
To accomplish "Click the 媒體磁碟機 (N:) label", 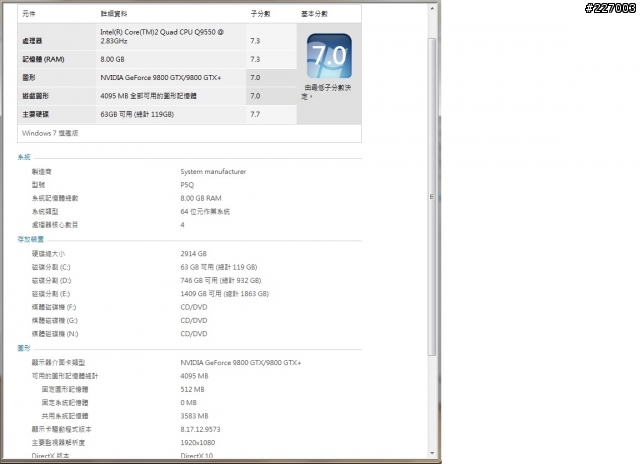I will pos(55,334).
